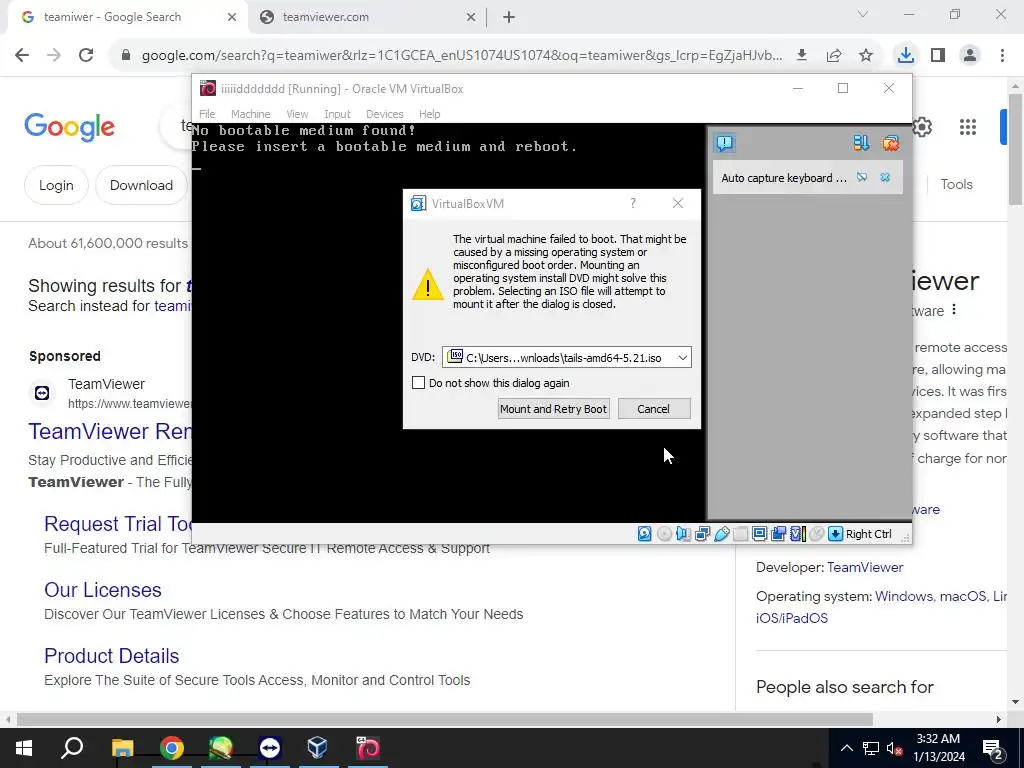Open Windows Start menu
The height and width of the screenshot is (768, 1024).
[x=24, y=748]
